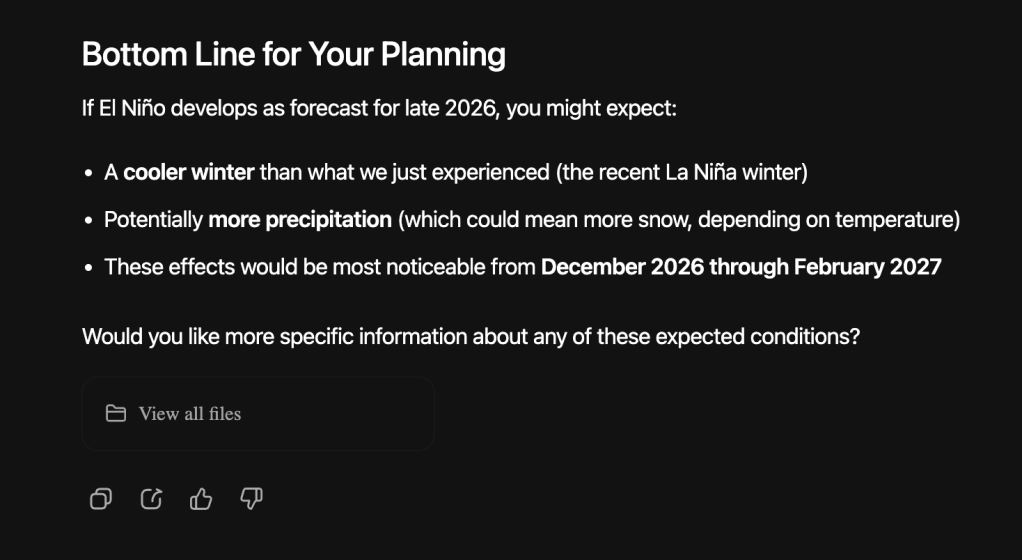Image resolution: width=1022 pixels, height=560 pixels.
Task: Click the copy response icon
Action: tap(101, 498)
